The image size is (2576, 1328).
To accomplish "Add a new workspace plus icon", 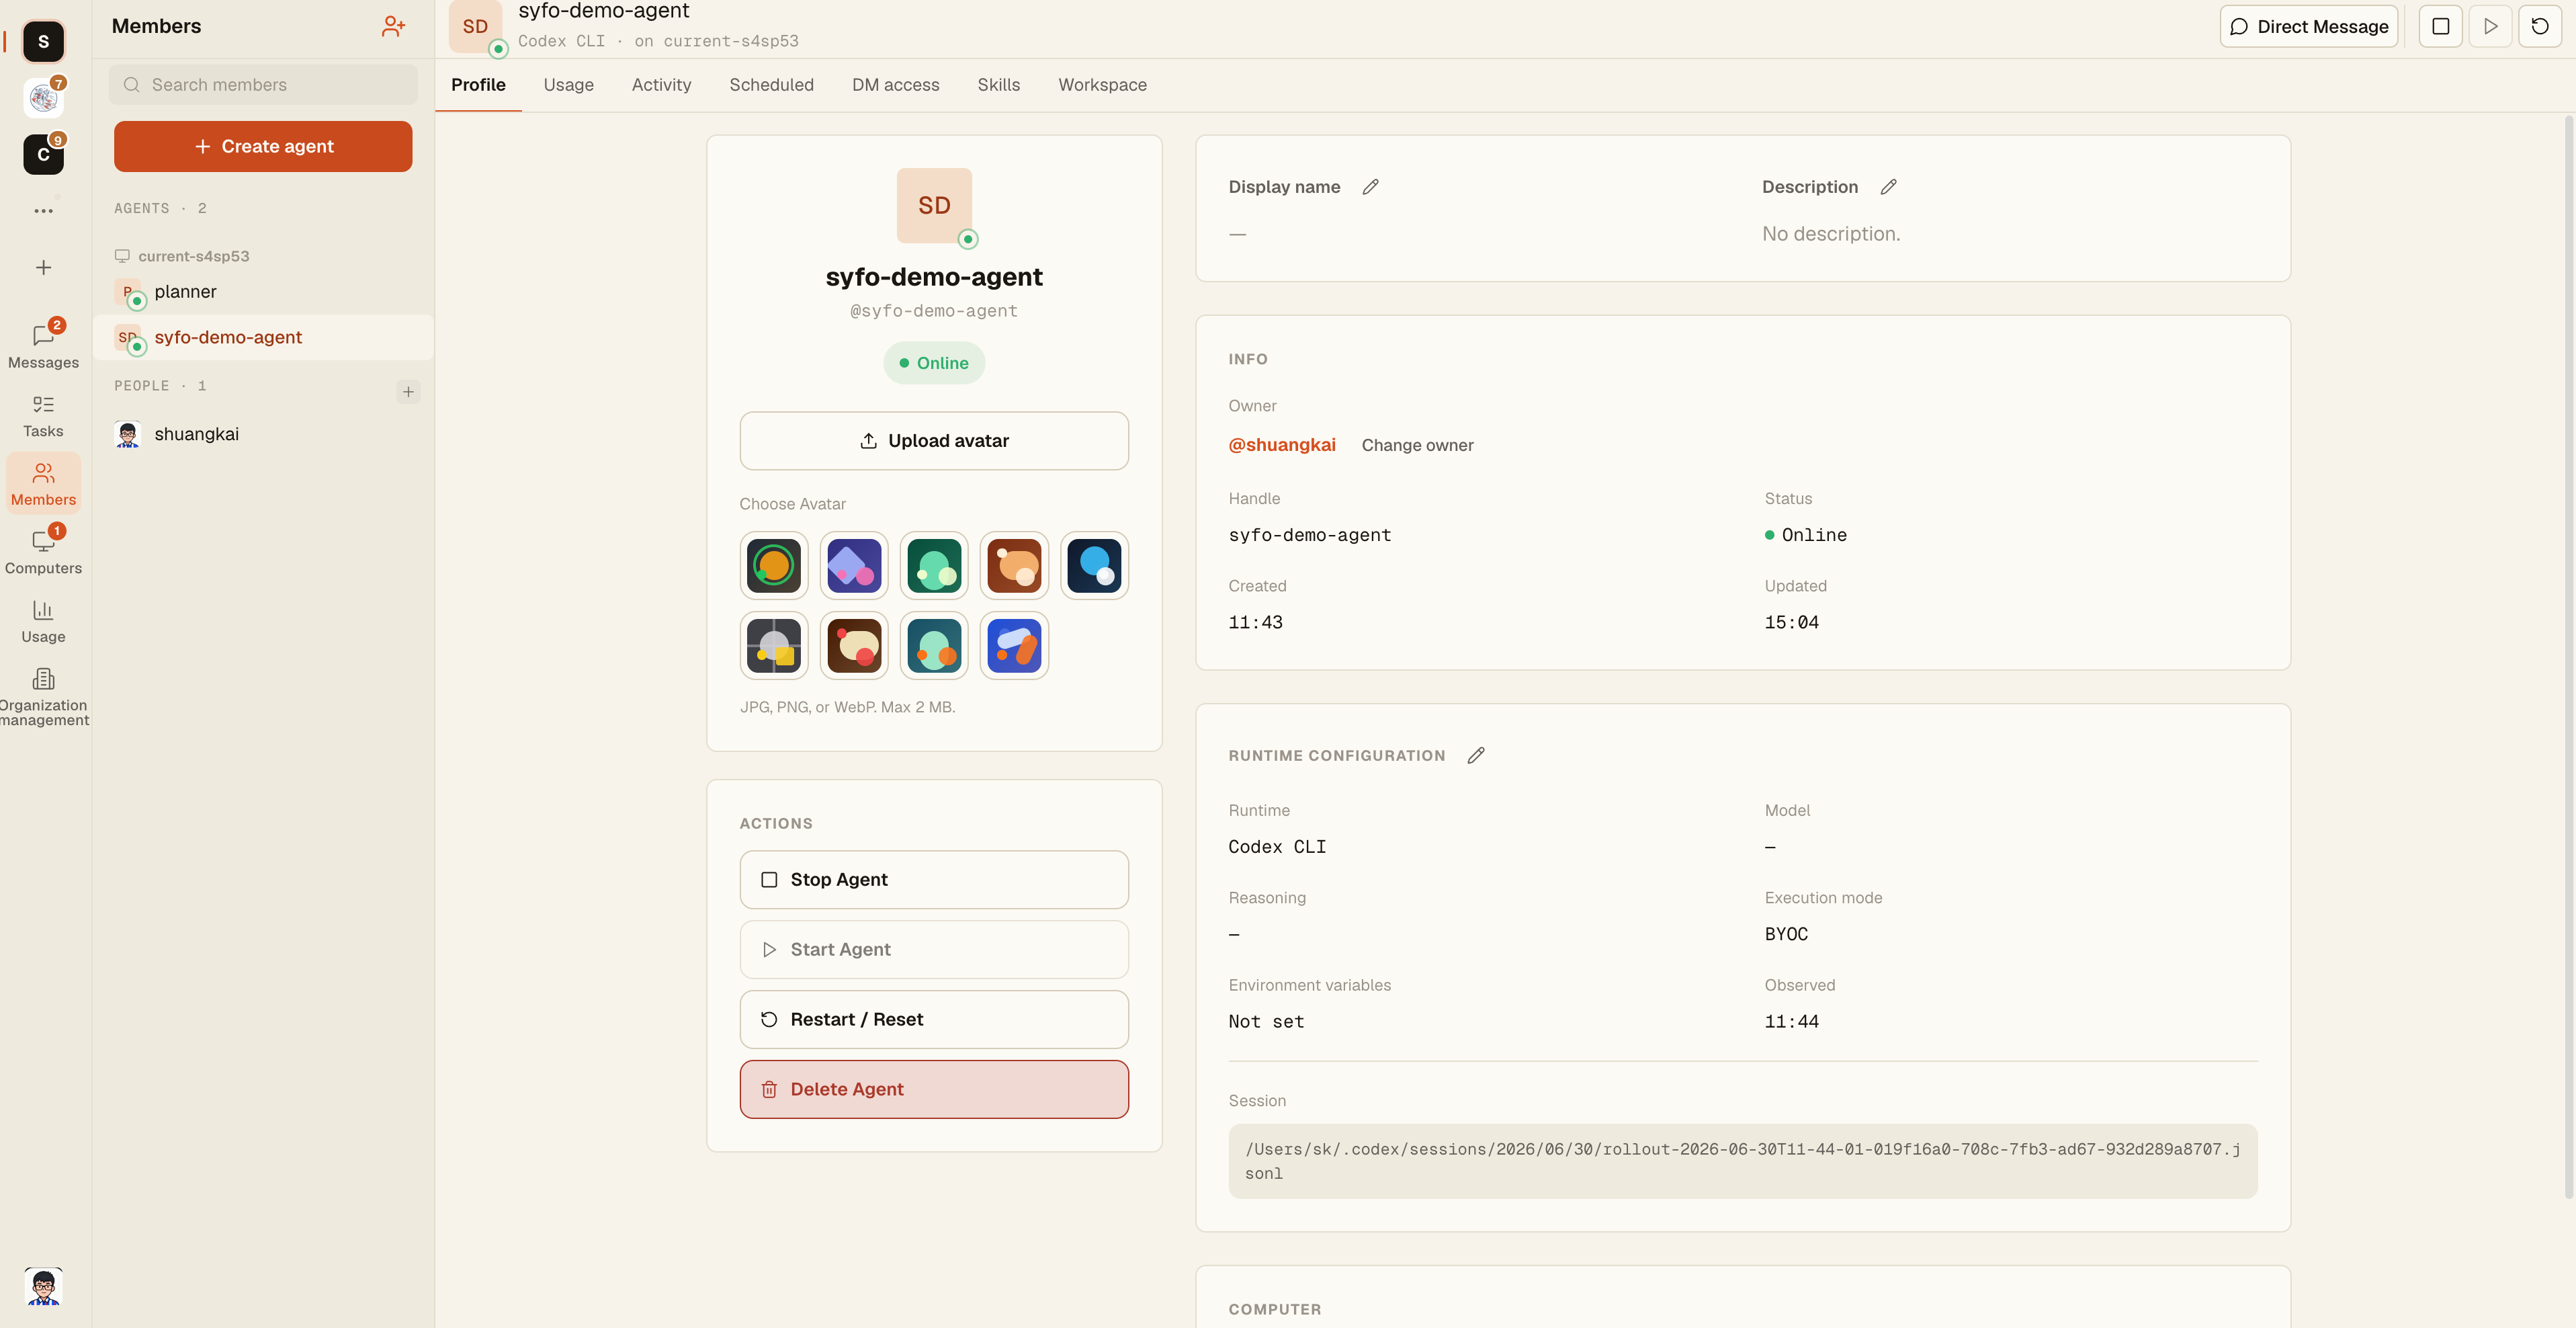I will [x=43, y=267].
